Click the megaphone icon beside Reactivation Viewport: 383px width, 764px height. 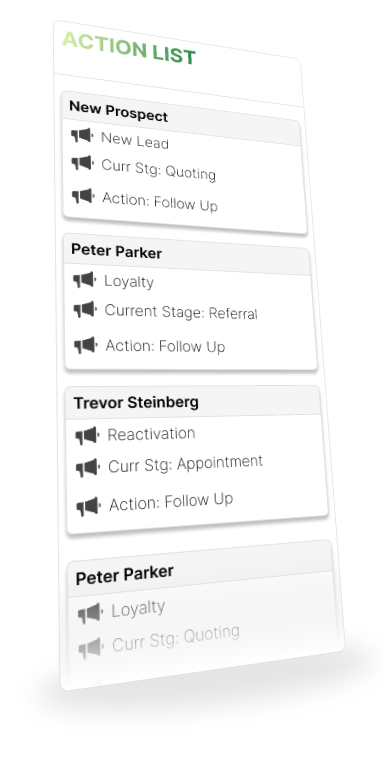click(87, 435)
